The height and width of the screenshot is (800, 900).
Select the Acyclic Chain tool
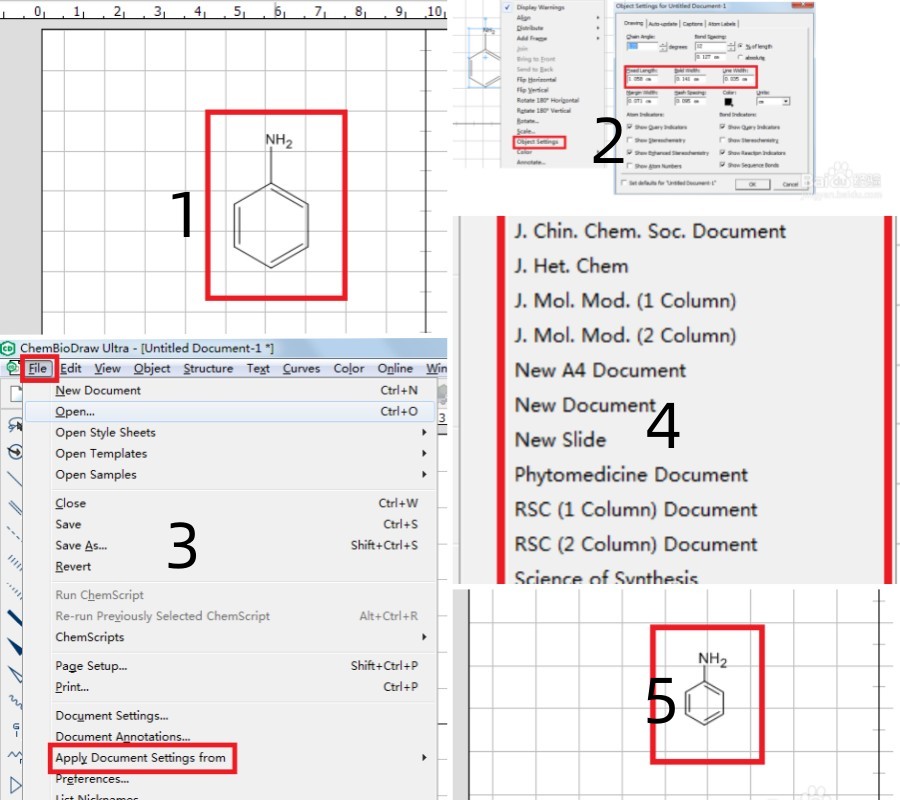14,756
